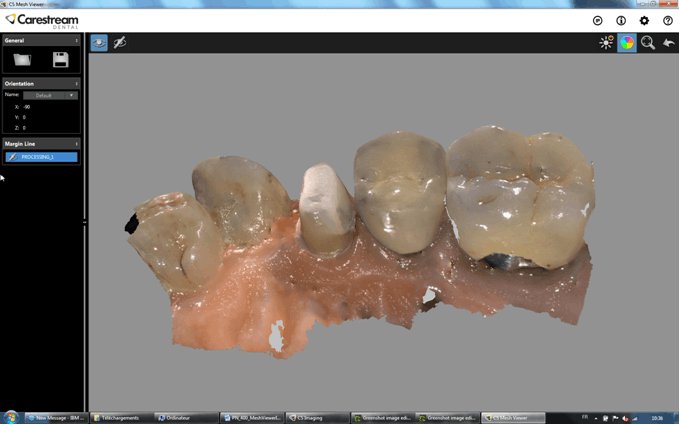The height and width of the screenshot is (425, 680).
Task: Toggle the crossed-out eye hide button
Action: (120, 43)
